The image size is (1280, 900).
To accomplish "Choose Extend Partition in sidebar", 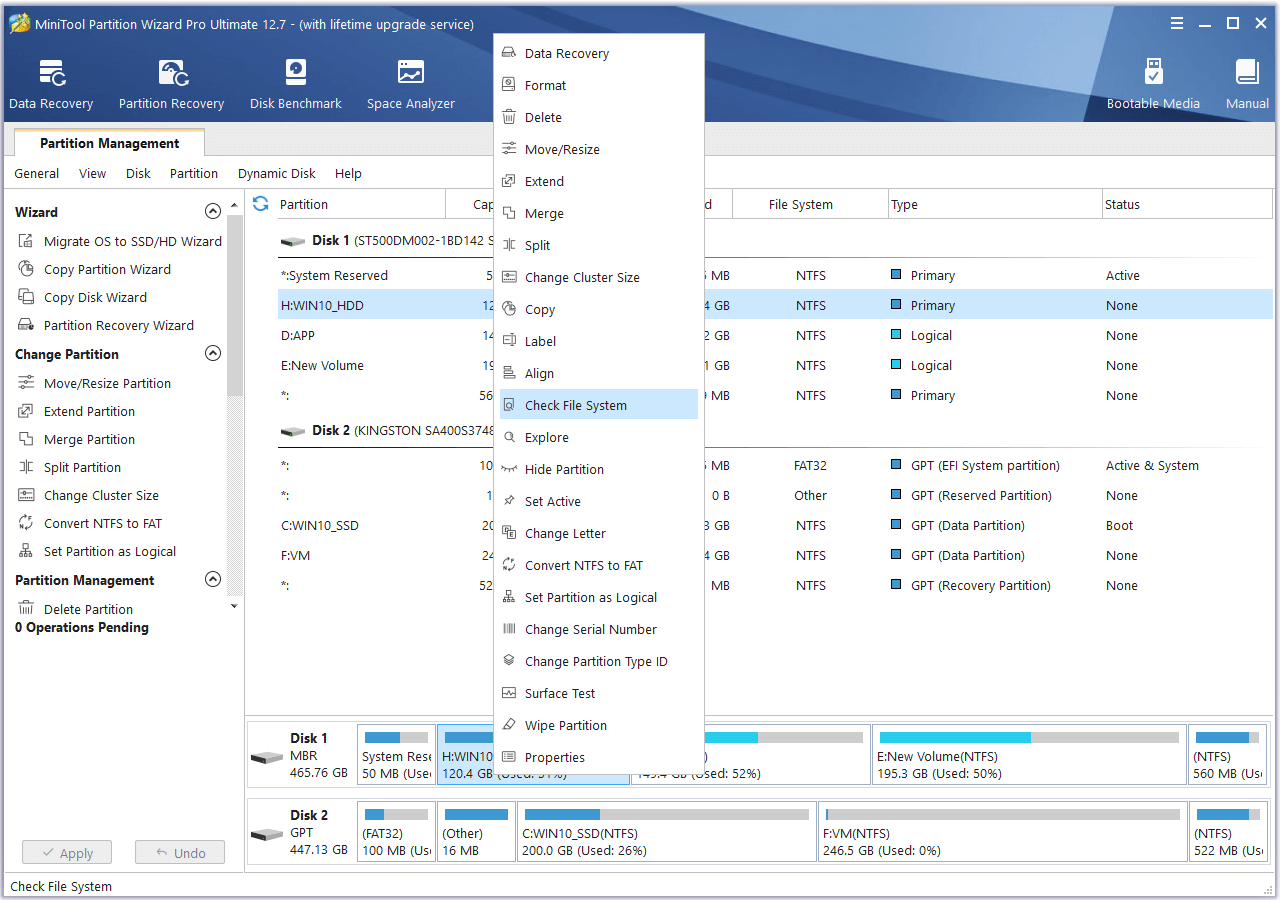I will pos(76,411).
